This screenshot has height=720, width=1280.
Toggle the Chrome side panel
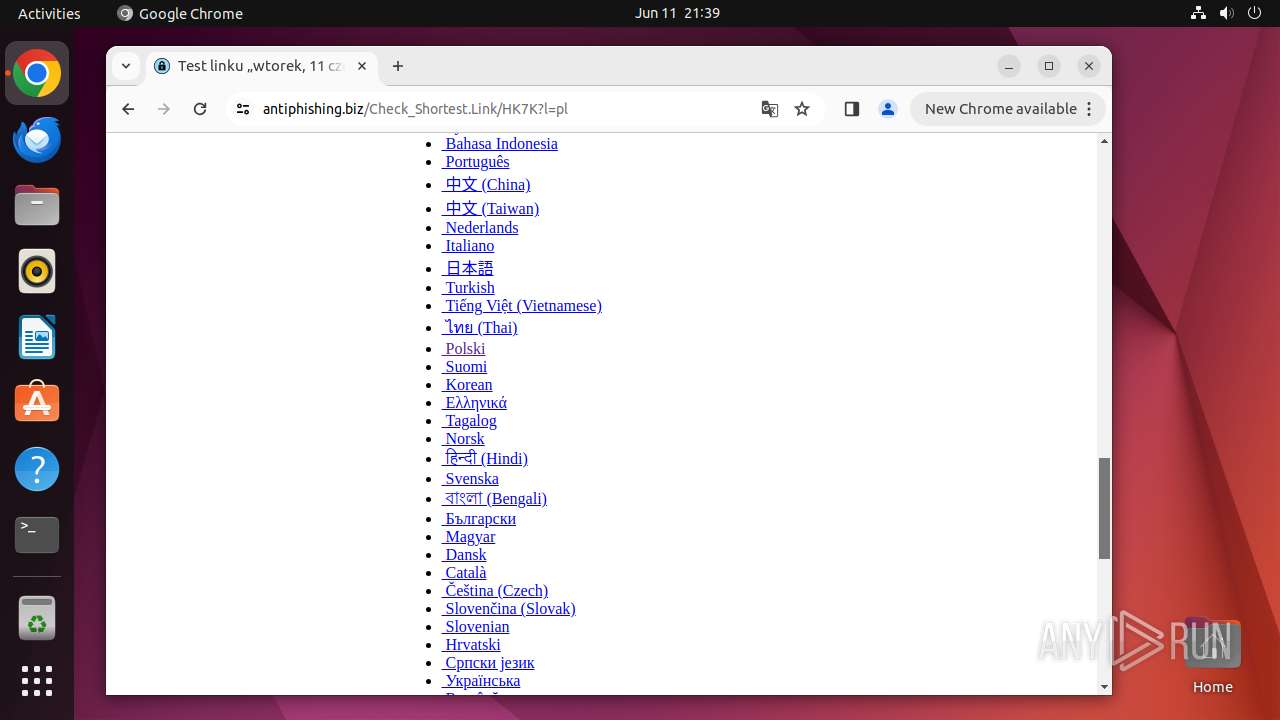coord(852,109)
